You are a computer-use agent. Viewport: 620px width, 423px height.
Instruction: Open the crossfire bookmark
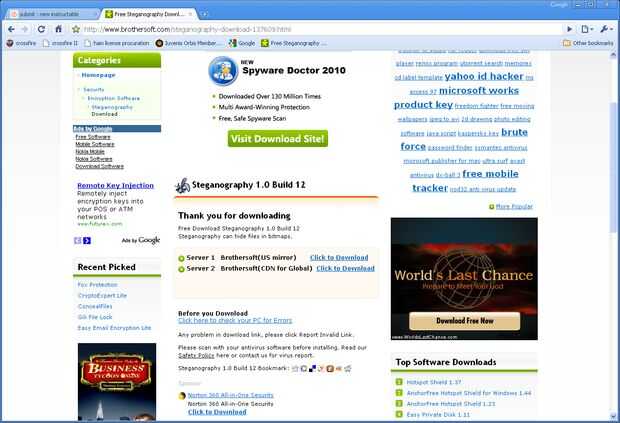coord(21,43)
